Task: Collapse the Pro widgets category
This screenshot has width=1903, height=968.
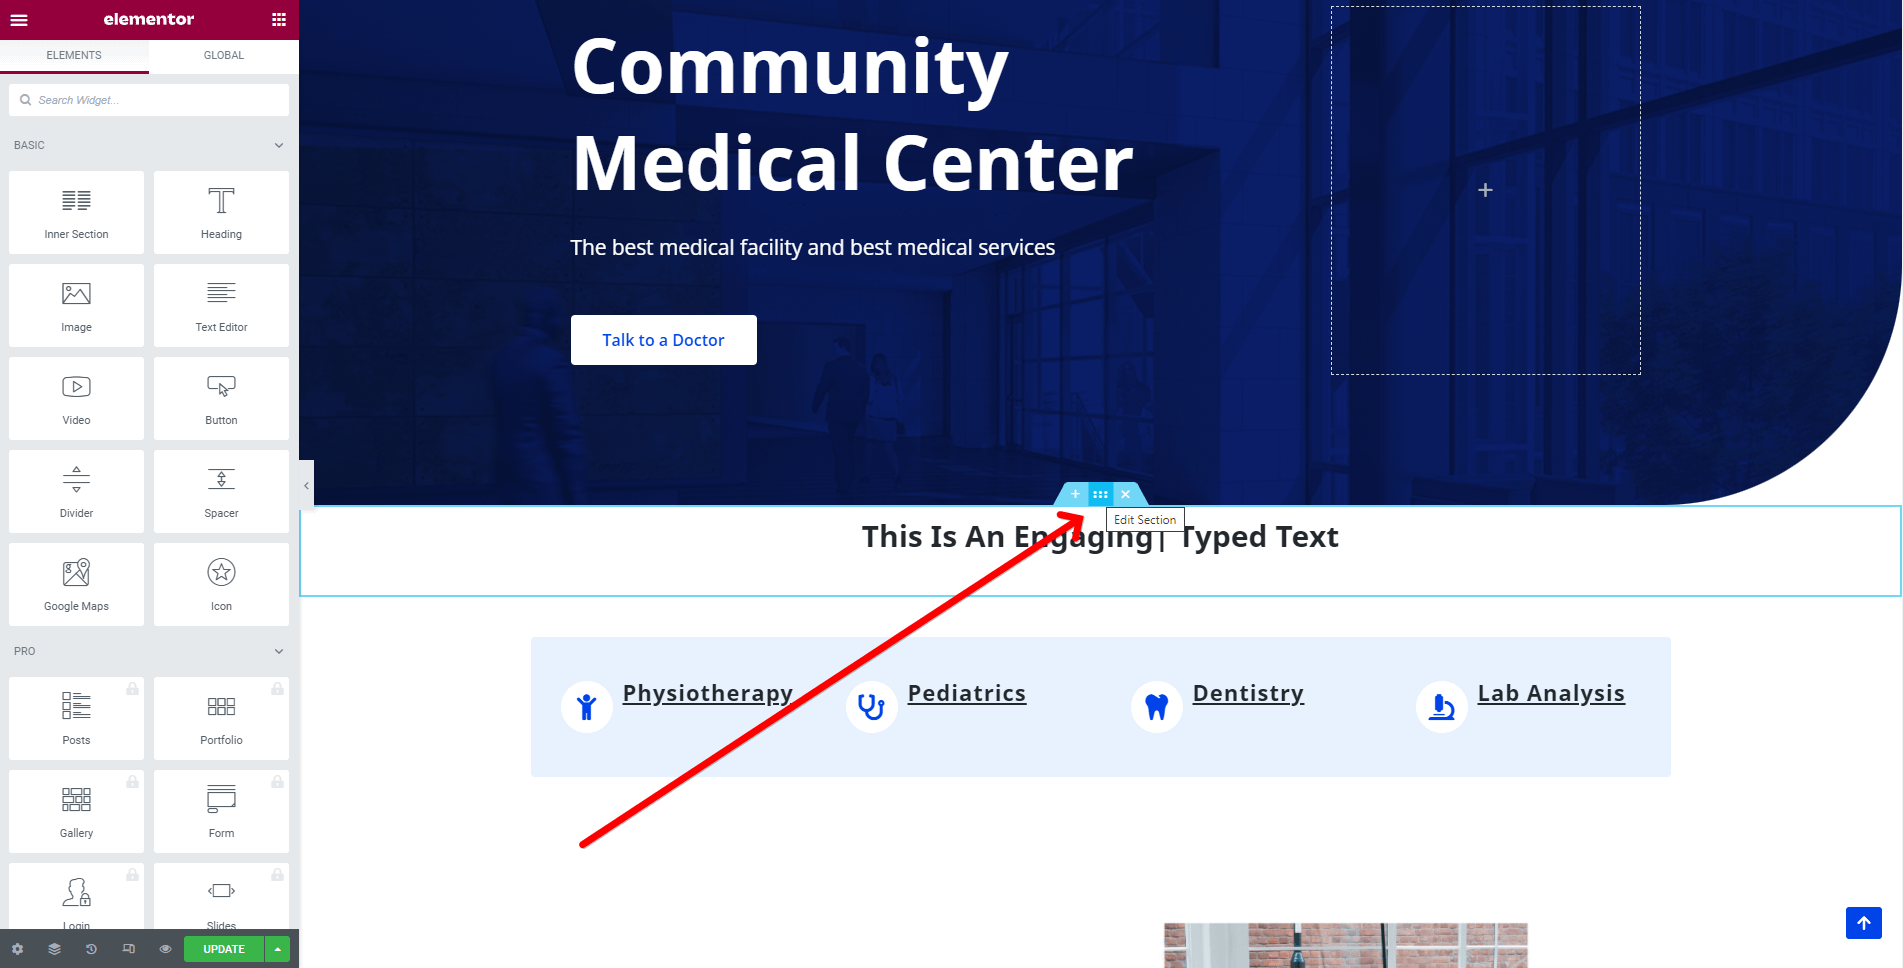Action: (279, 651)
